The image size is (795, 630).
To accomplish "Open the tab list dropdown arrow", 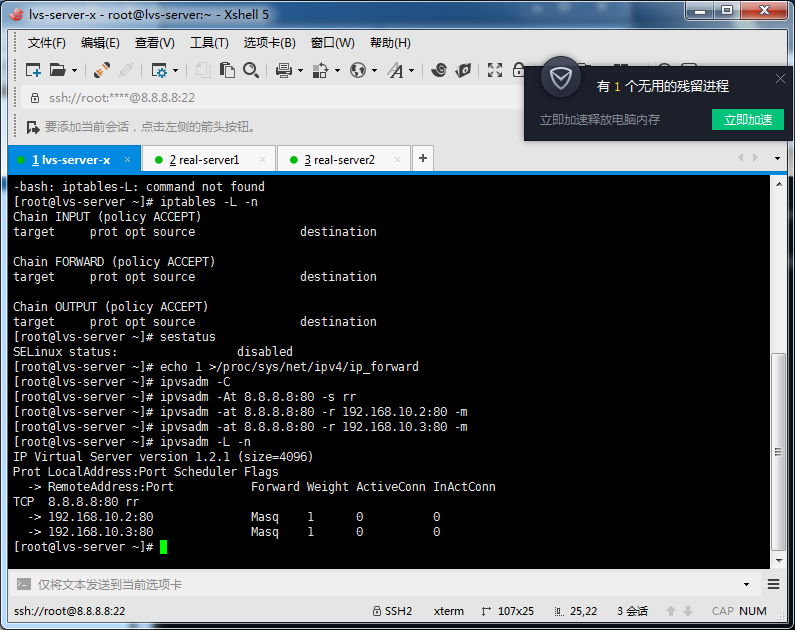I will 775,159.
